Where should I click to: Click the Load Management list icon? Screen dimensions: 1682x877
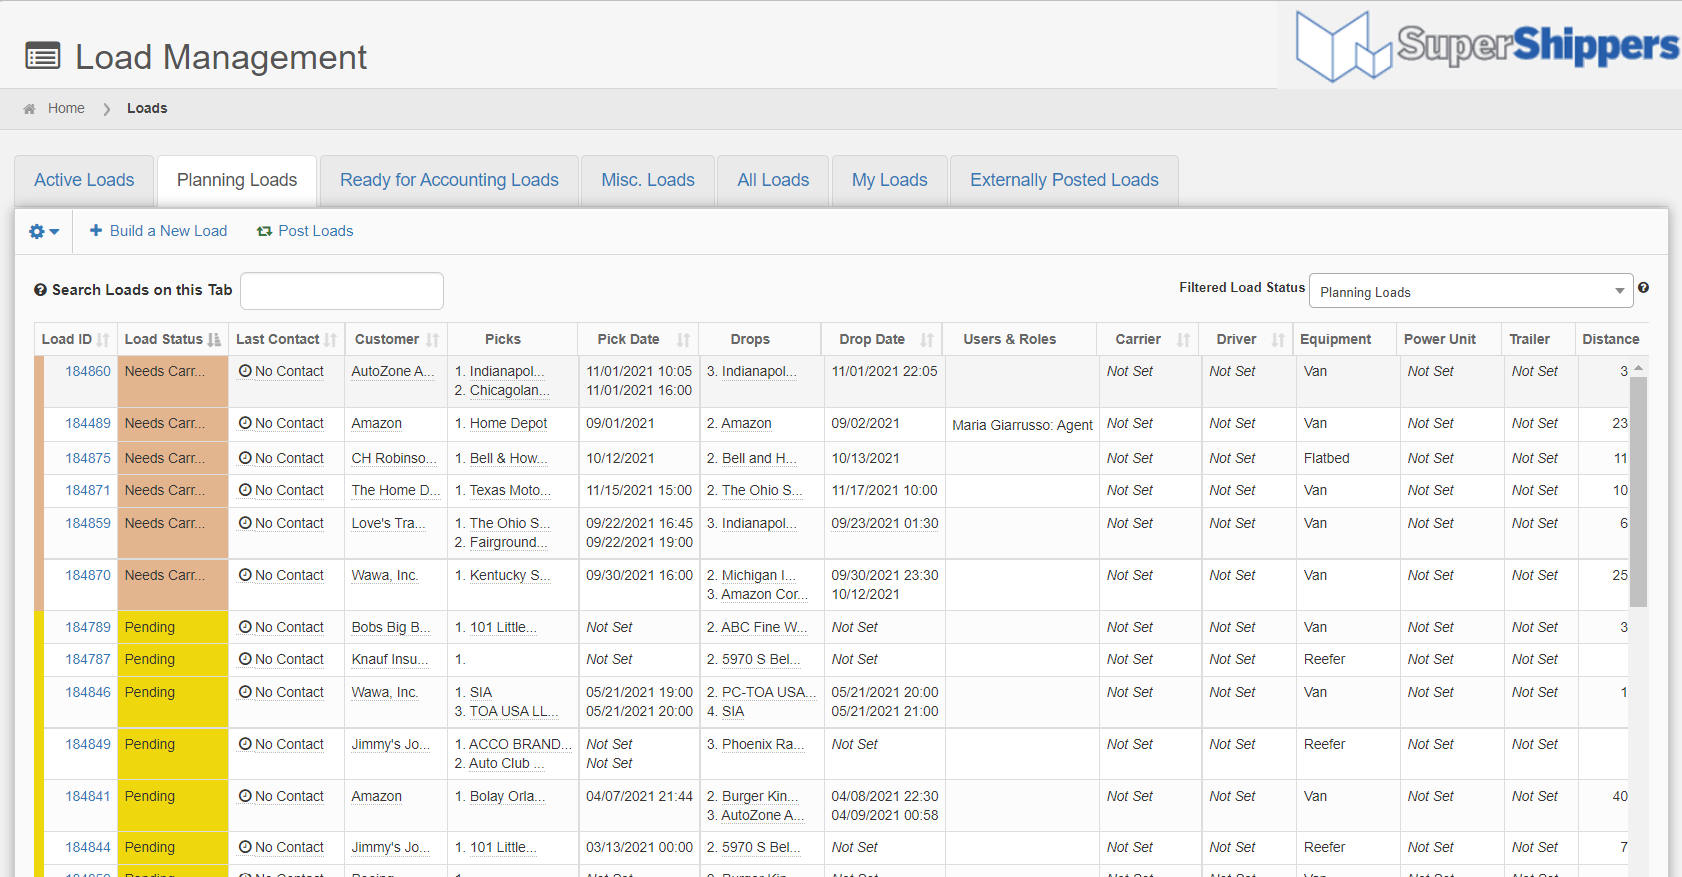pos(43,56)
